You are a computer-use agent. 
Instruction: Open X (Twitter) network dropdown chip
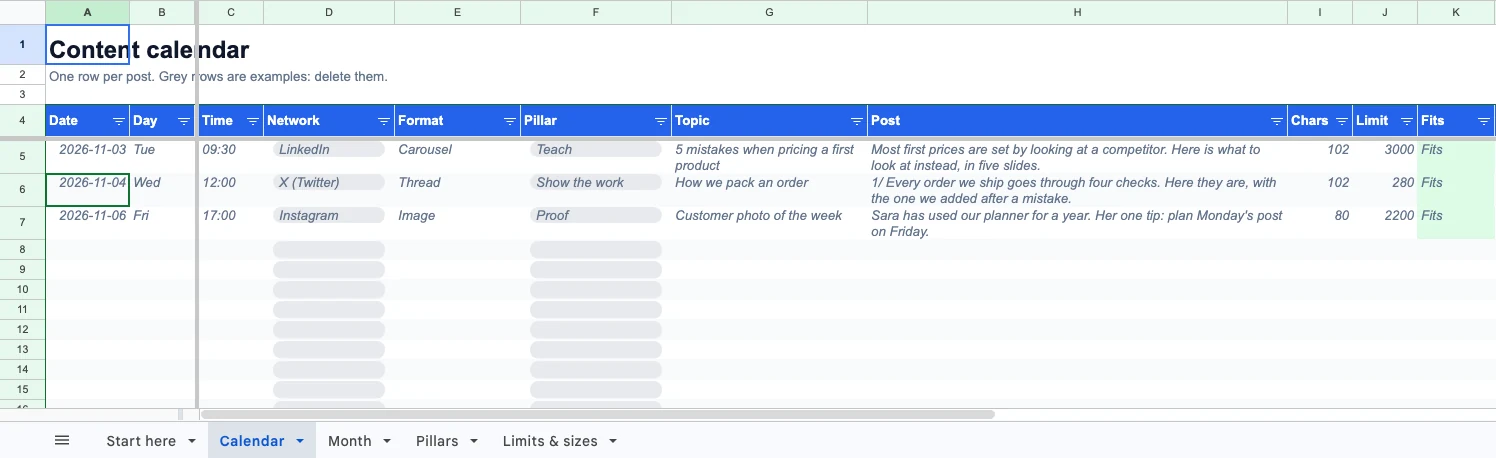[329, 182]
